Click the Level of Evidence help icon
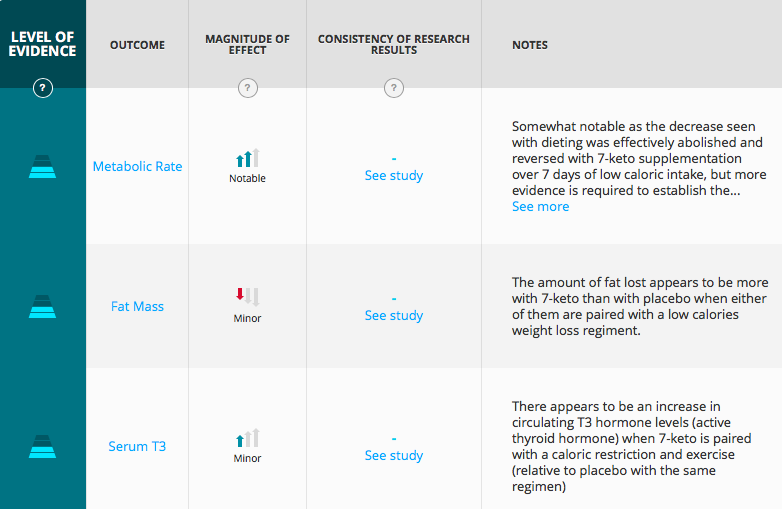 point(43,88)
